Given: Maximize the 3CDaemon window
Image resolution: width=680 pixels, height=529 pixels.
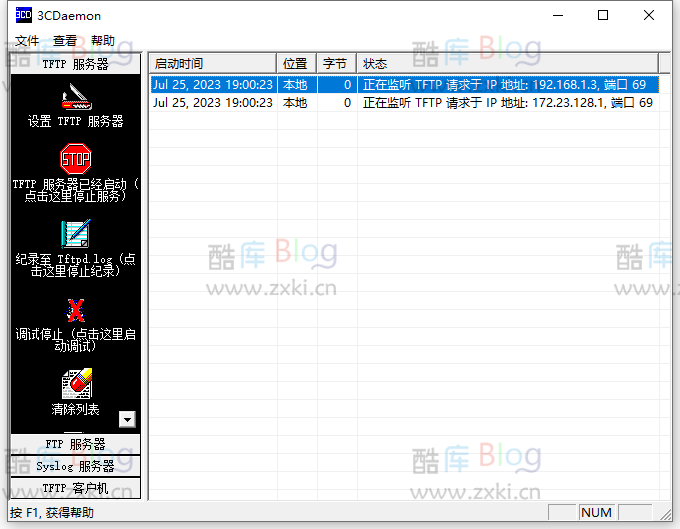Looking at the screenshot, I should 603,16.
